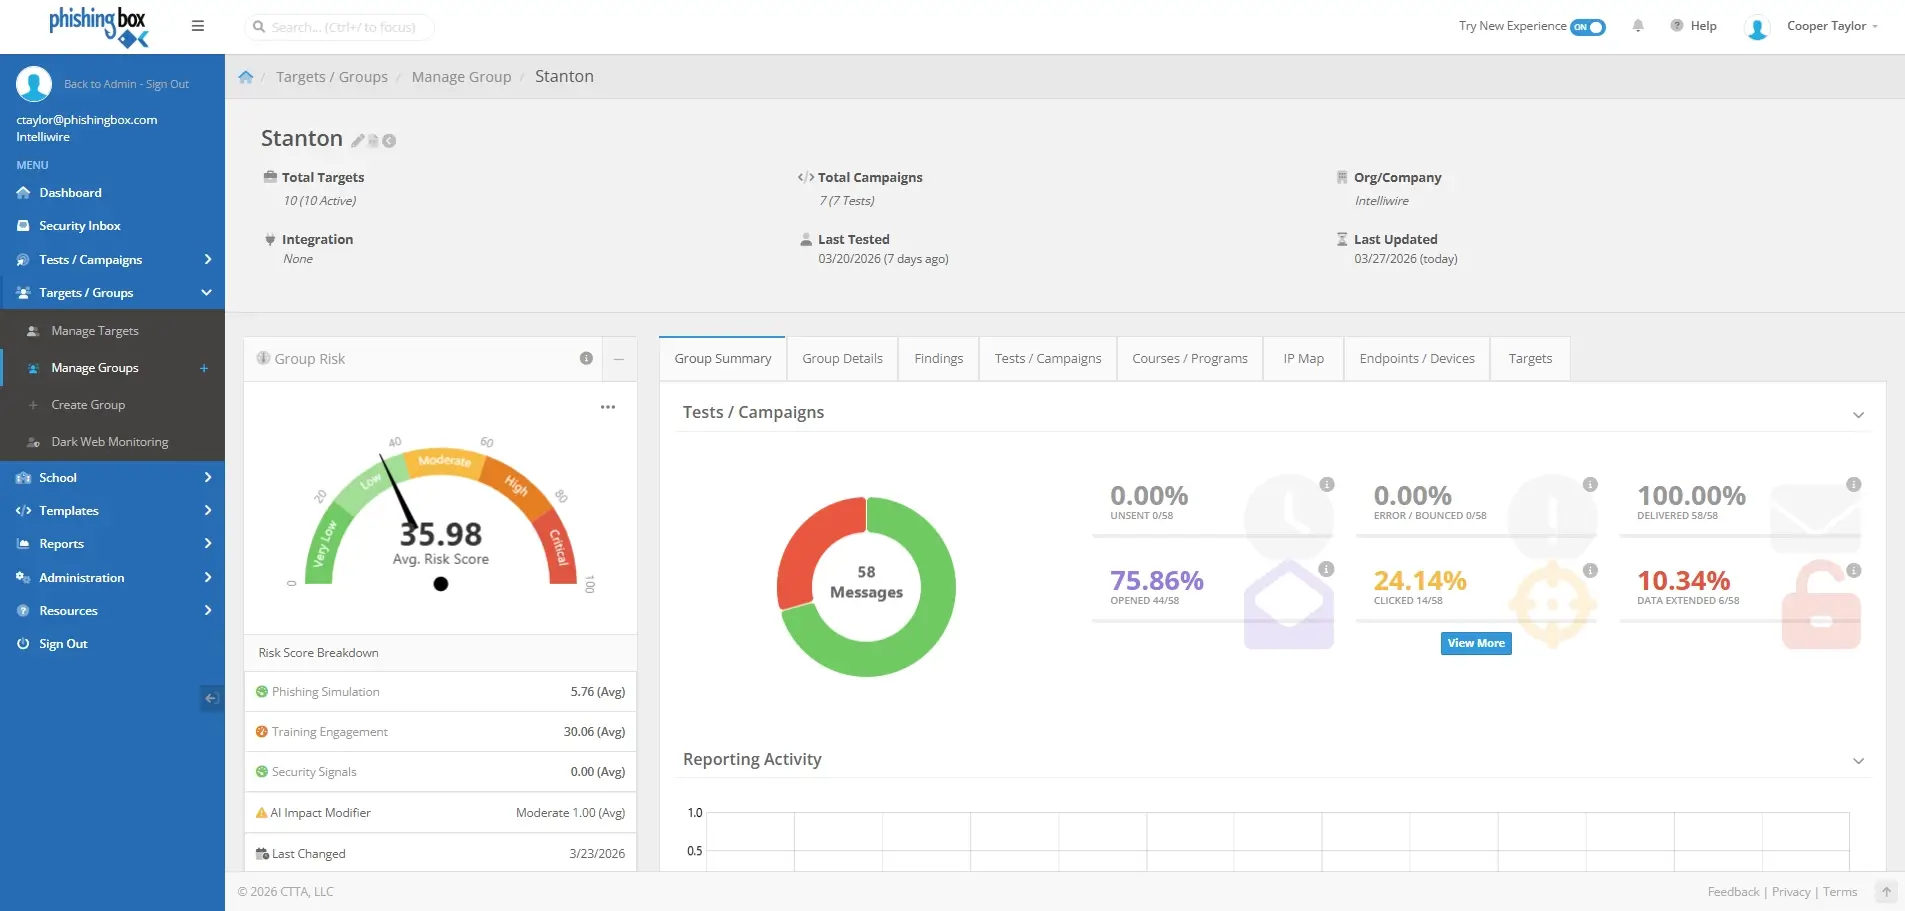Switch to the Findings tab
The image size is (1905, 911).
point(938,359)
